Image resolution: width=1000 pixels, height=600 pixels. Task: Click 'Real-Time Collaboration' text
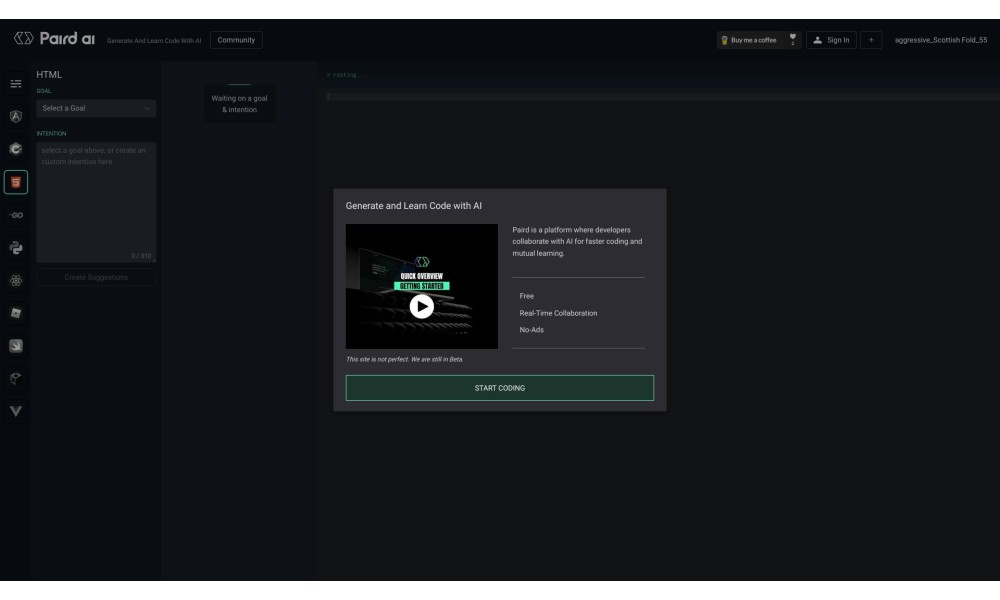click(558, 313)
